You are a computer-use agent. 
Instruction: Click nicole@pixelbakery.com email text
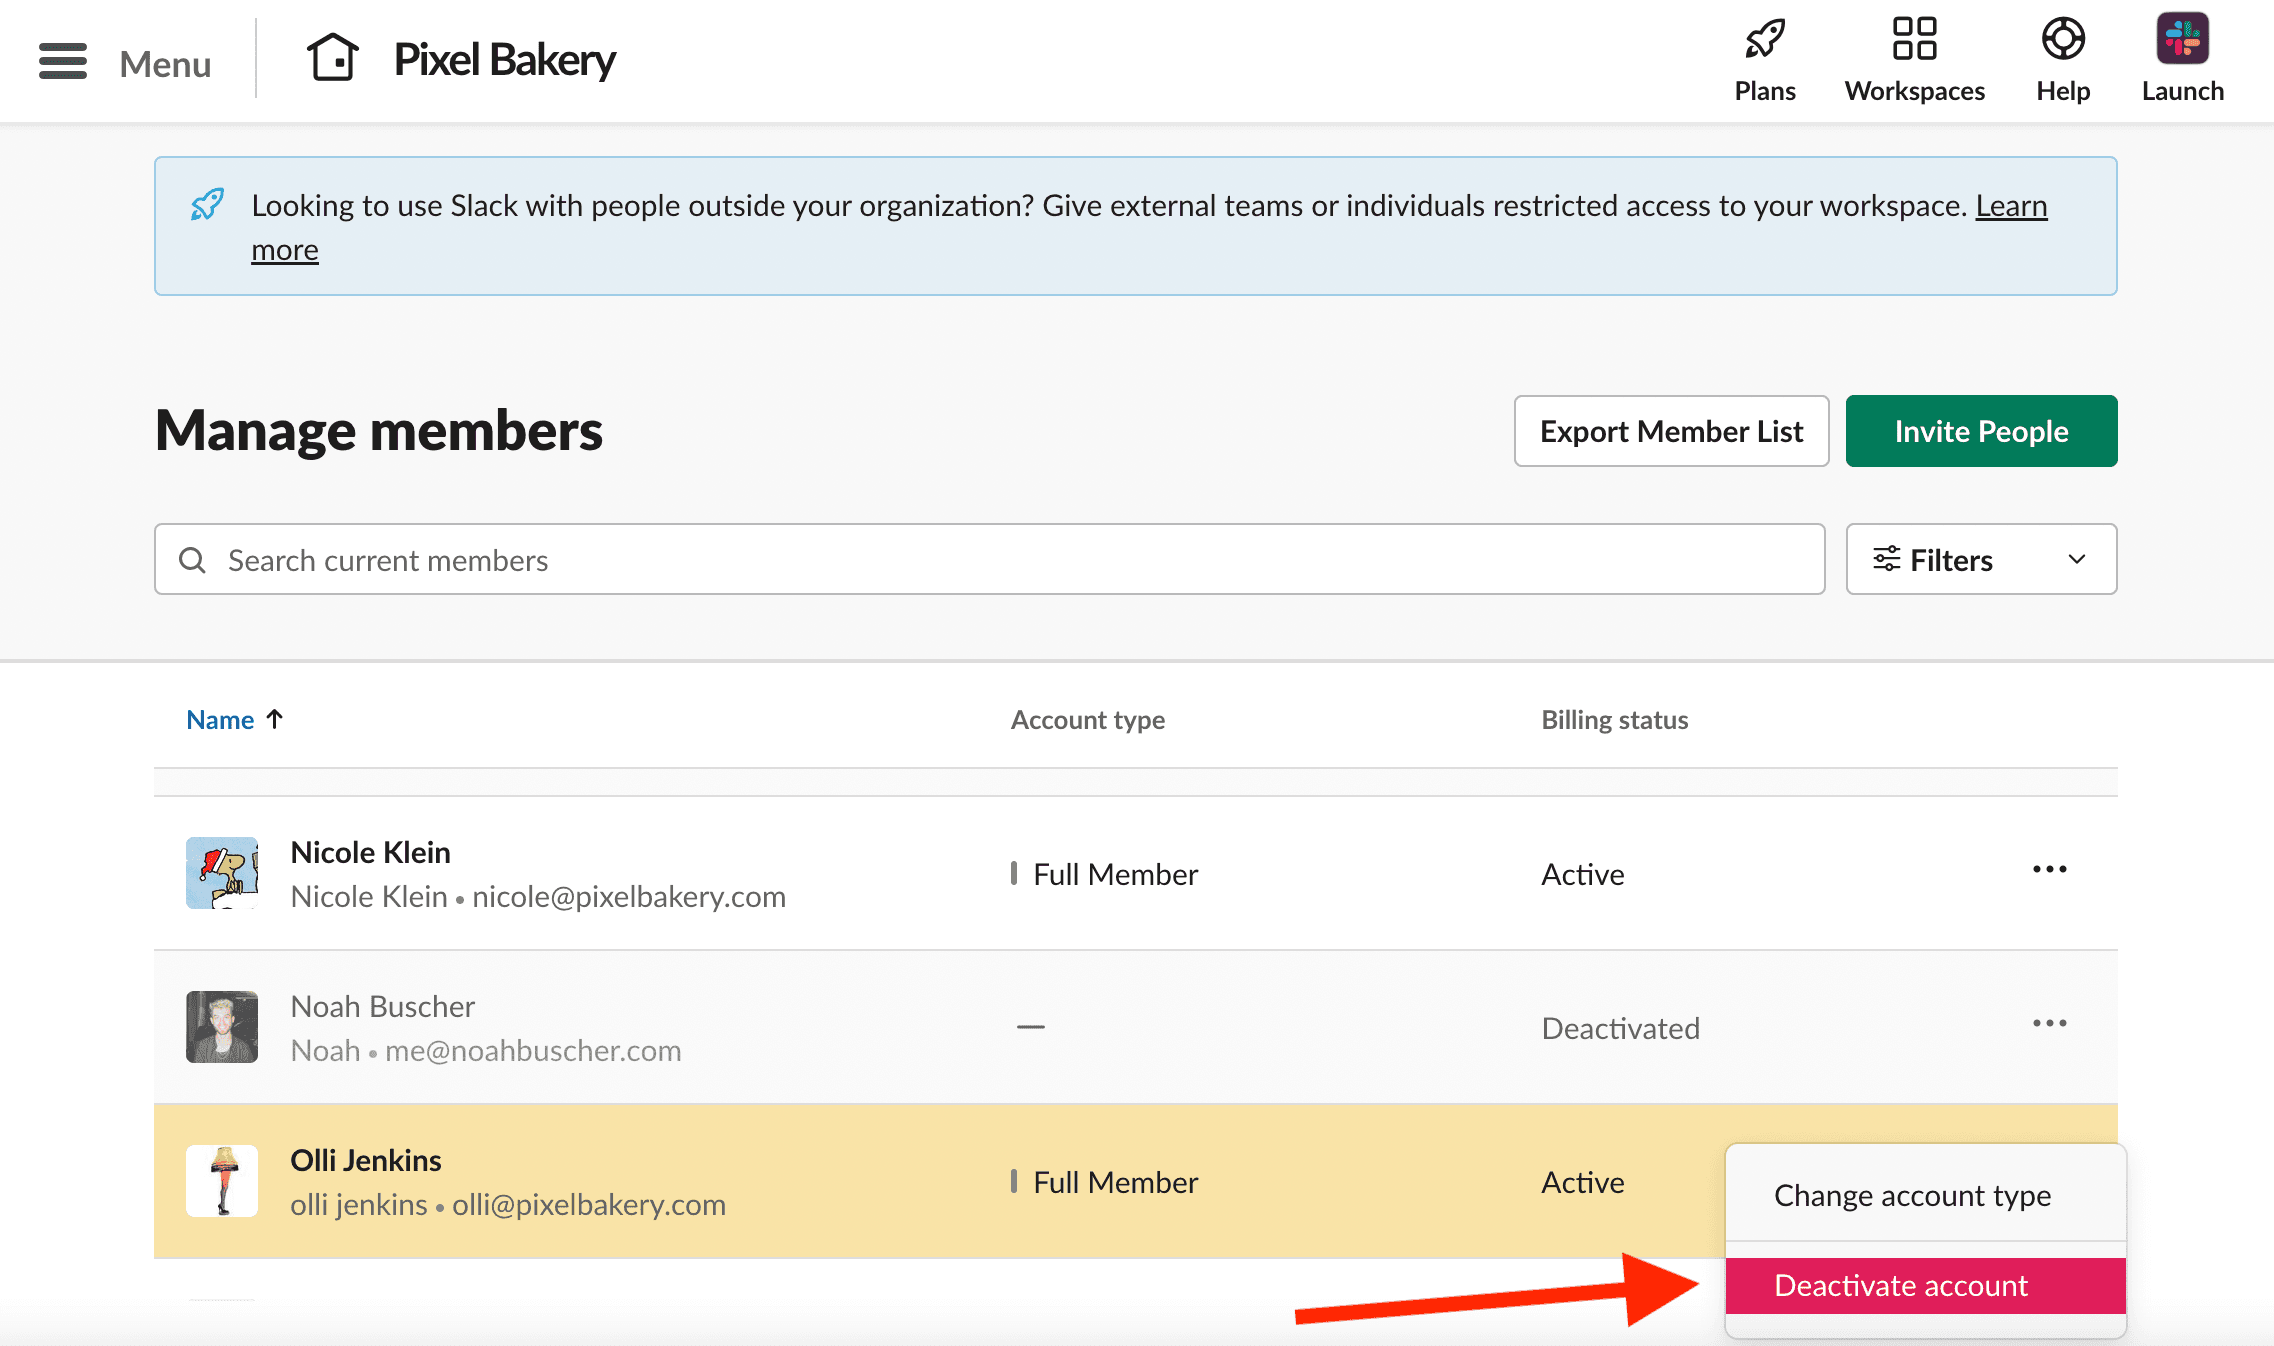628,897
